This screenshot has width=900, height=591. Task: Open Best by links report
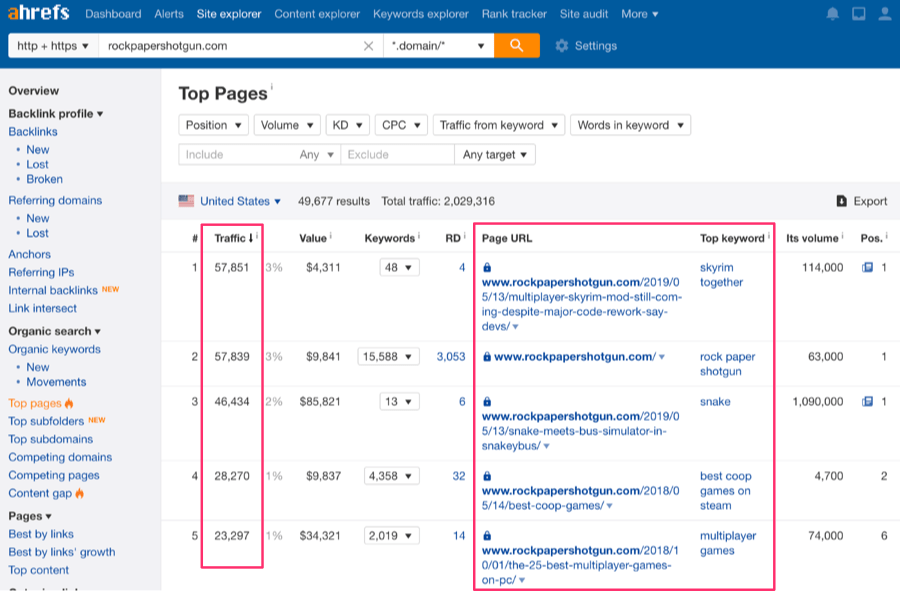(x=41, y=534)
